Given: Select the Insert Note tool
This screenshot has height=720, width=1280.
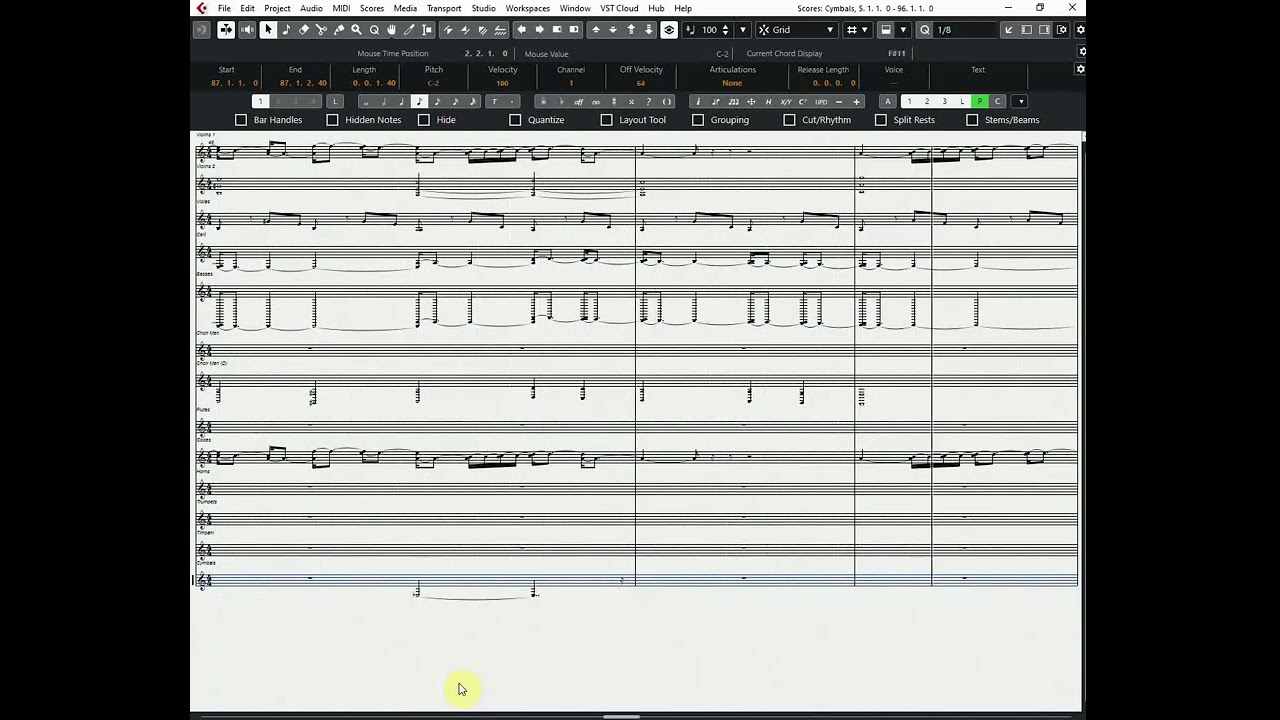Looking at the screenshot, I should click(286, 30).
